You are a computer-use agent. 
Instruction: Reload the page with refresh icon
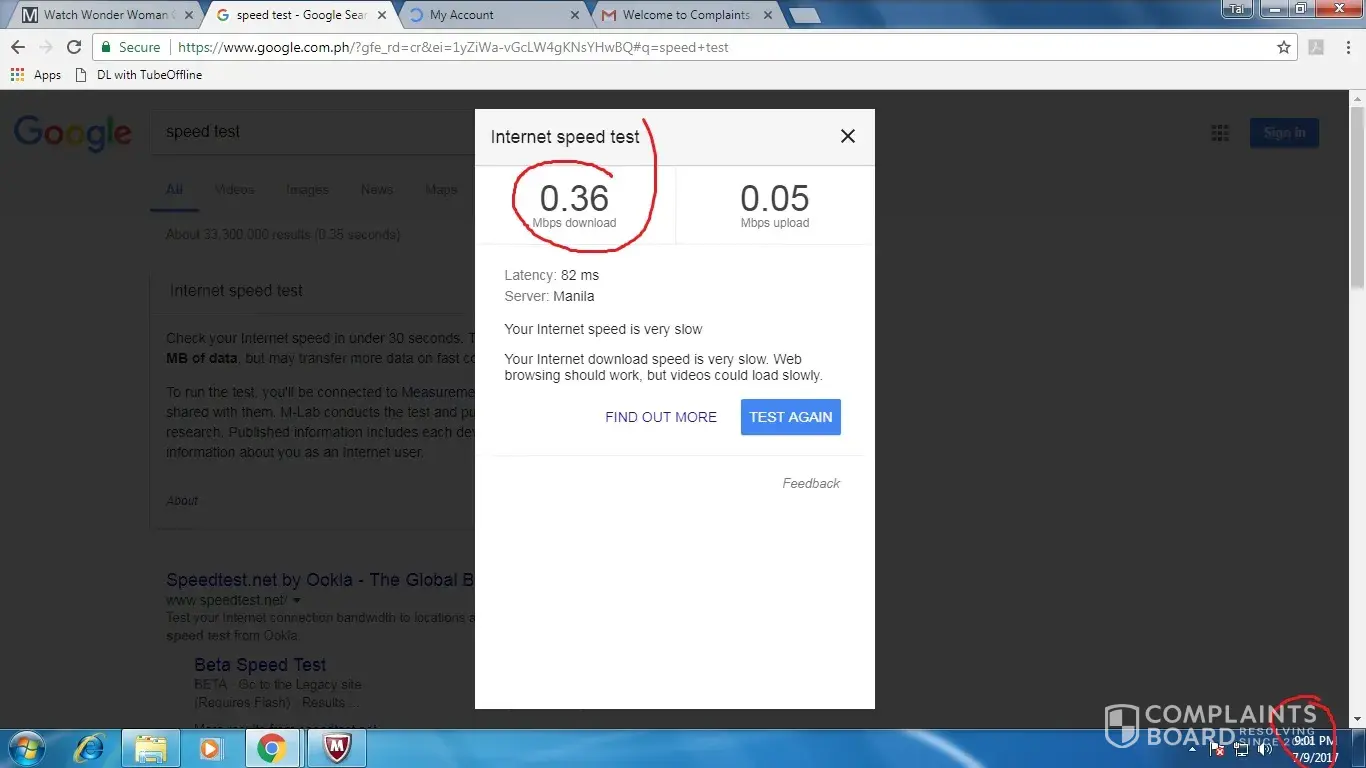(73, 47)
